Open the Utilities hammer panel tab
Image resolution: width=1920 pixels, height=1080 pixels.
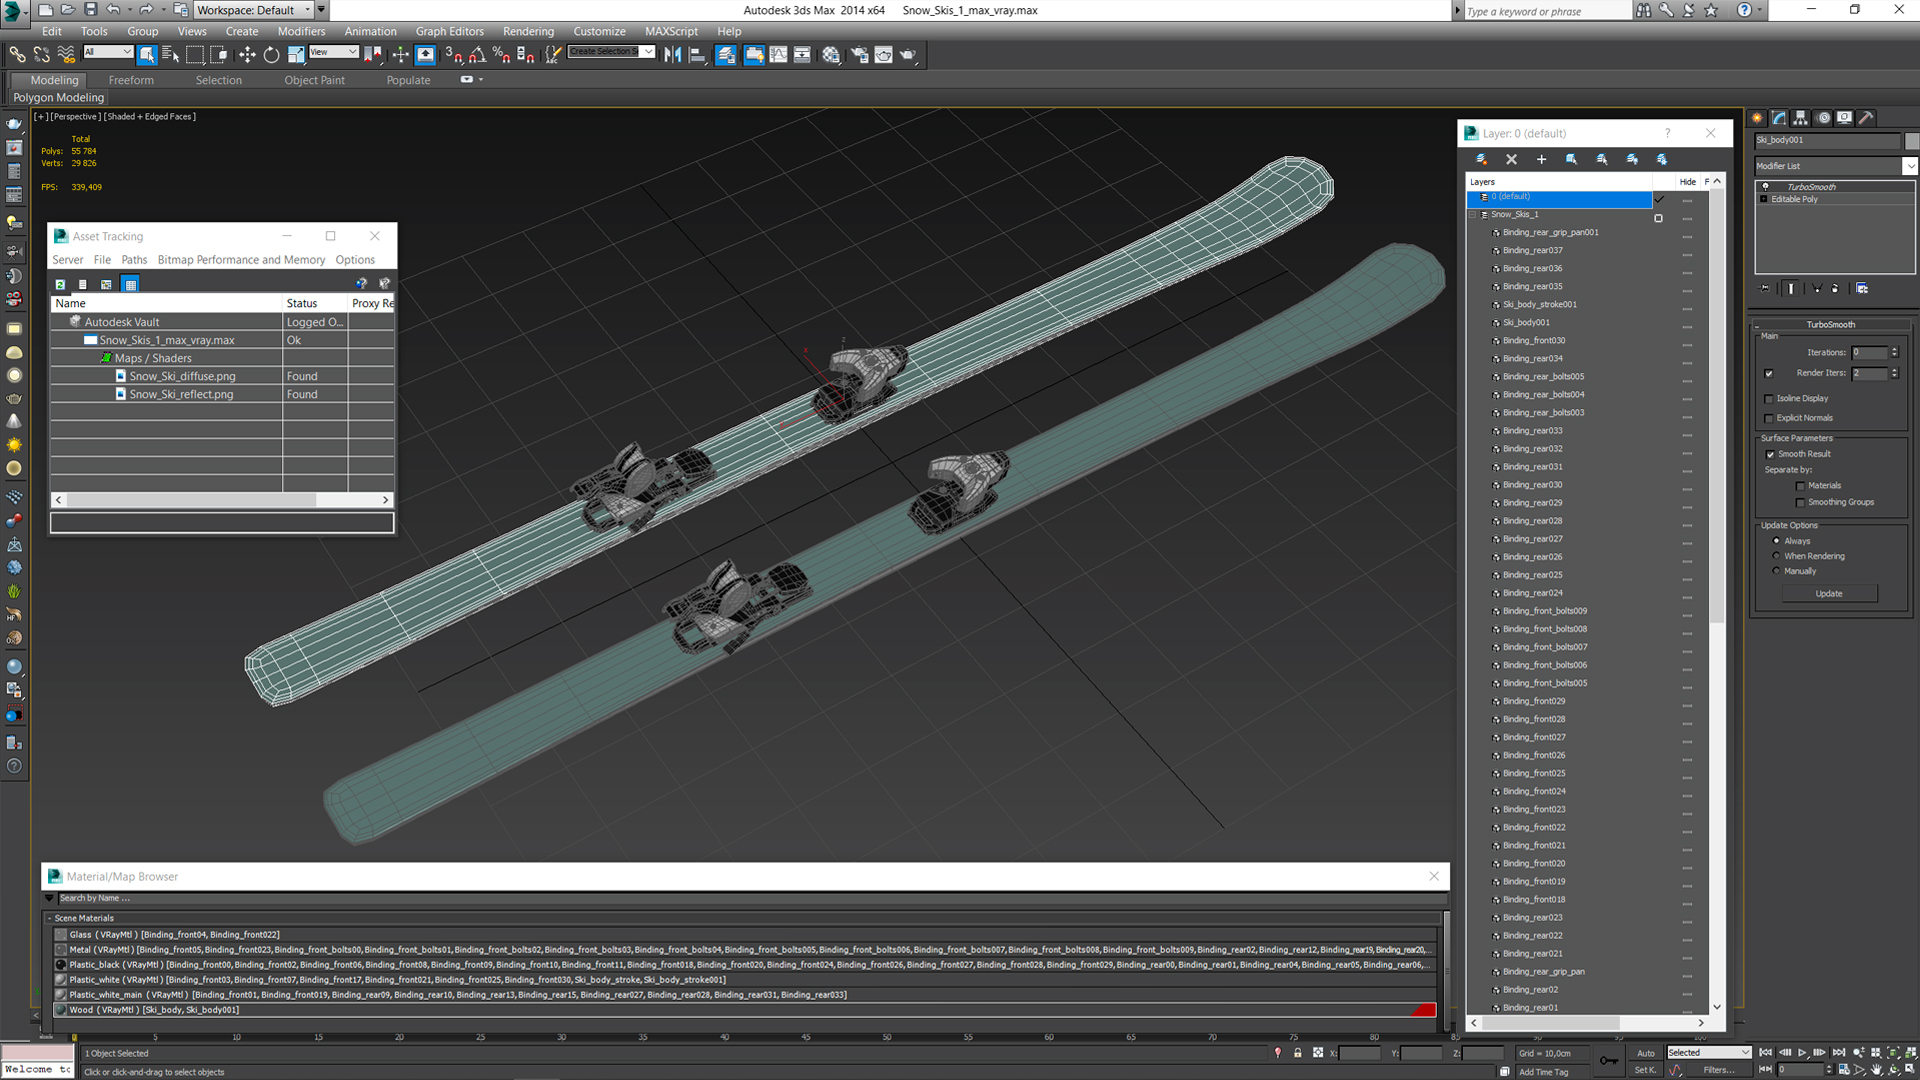(1866, 117)
